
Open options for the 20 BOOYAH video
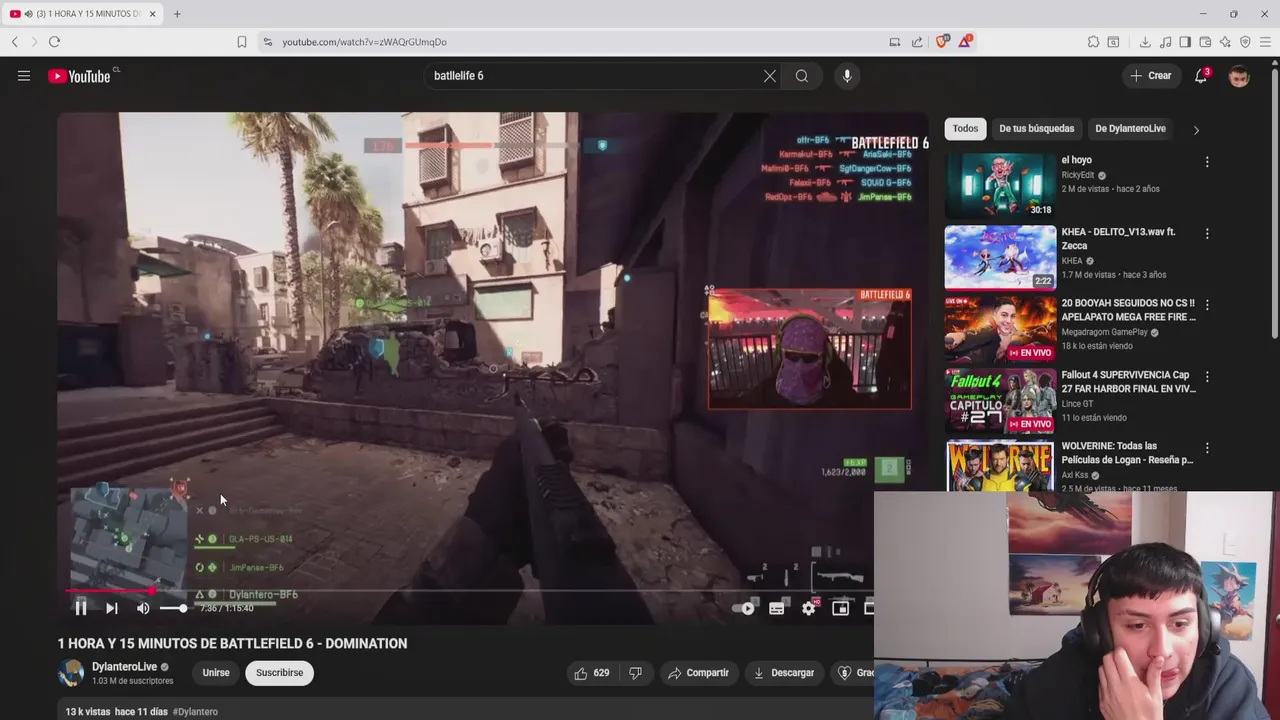[1207, 305]
